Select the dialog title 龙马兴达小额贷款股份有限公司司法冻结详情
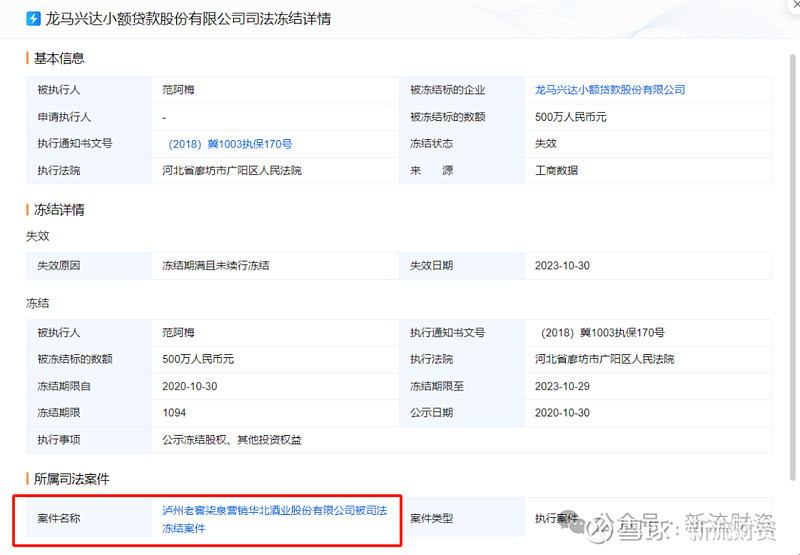This screenshot has width=800, height=555. coord(188,19)
